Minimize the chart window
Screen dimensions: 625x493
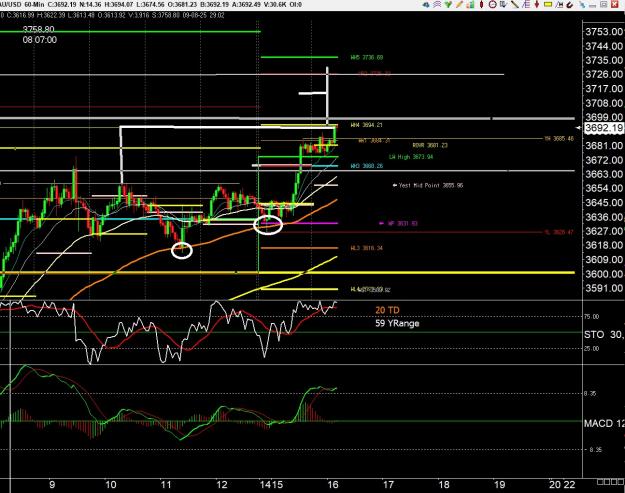click(593, 6)
